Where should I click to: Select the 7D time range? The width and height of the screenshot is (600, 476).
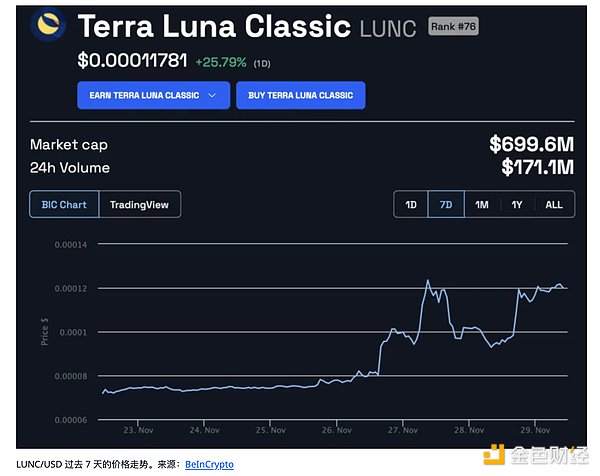tap(446, 205)
